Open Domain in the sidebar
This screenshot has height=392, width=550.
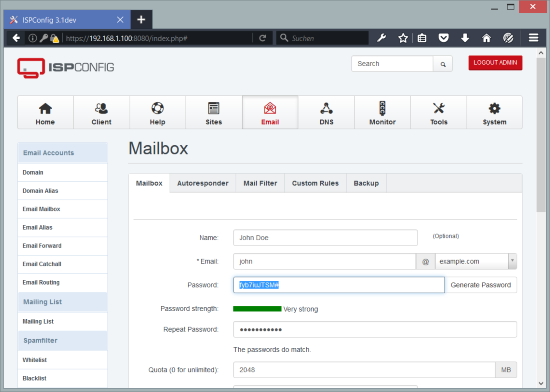[x=62, y=173]
